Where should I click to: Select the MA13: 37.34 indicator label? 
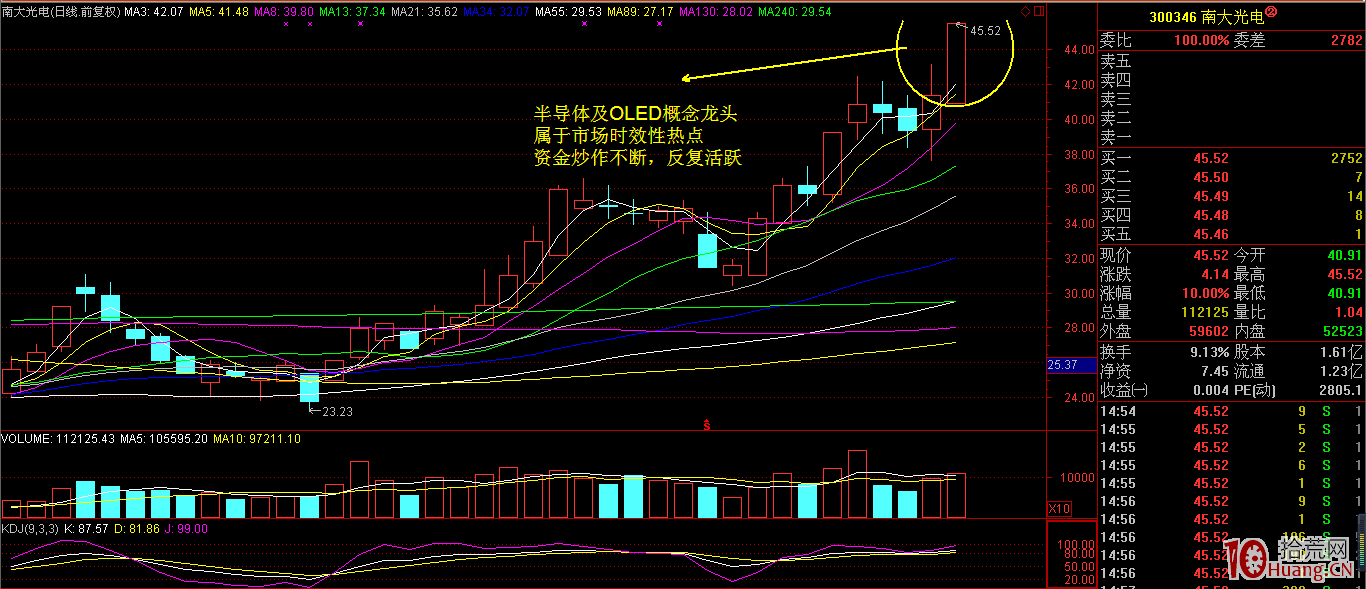(352, 11)
